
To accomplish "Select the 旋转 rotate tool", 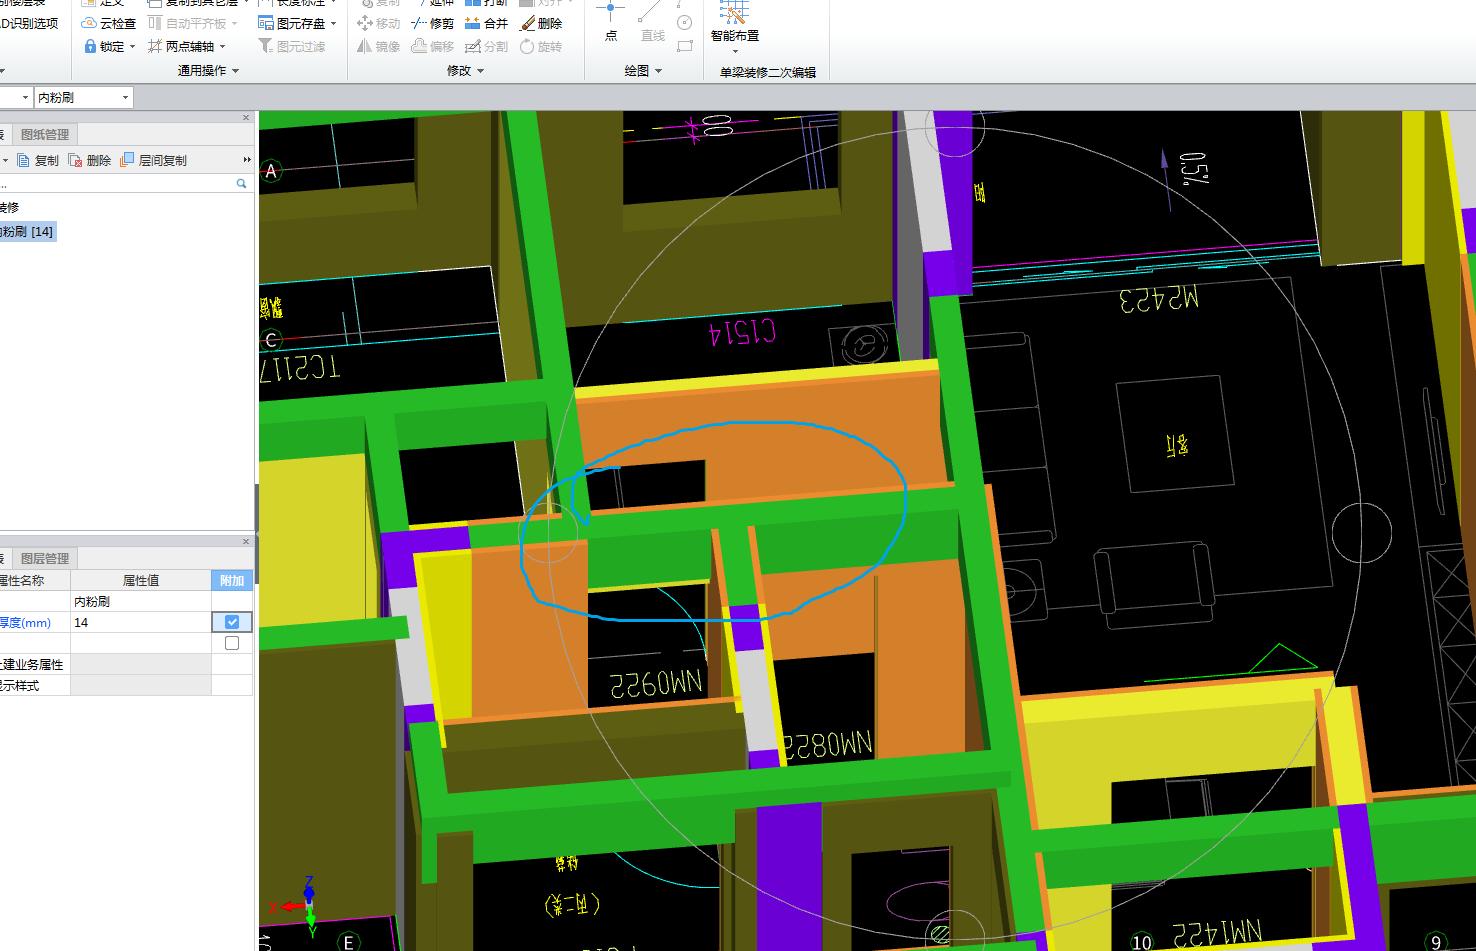I will point(541,46).
